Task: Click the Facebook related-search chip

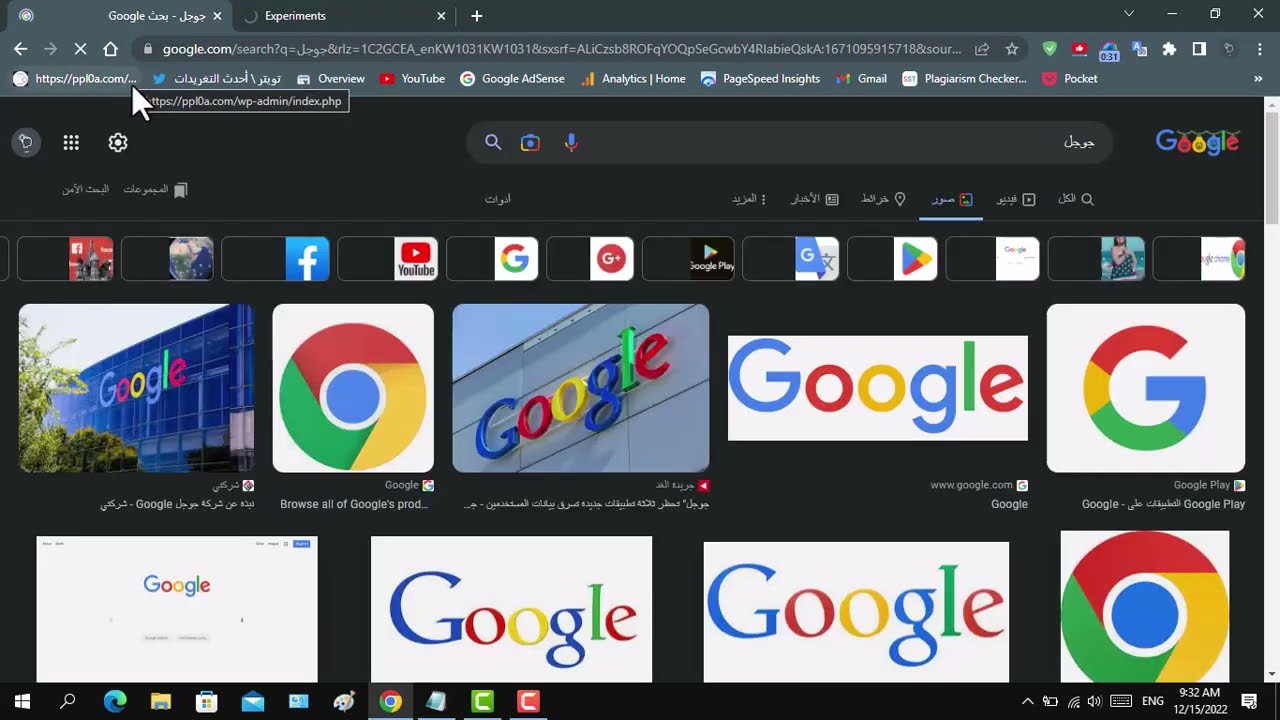Action: pos(275,259)
